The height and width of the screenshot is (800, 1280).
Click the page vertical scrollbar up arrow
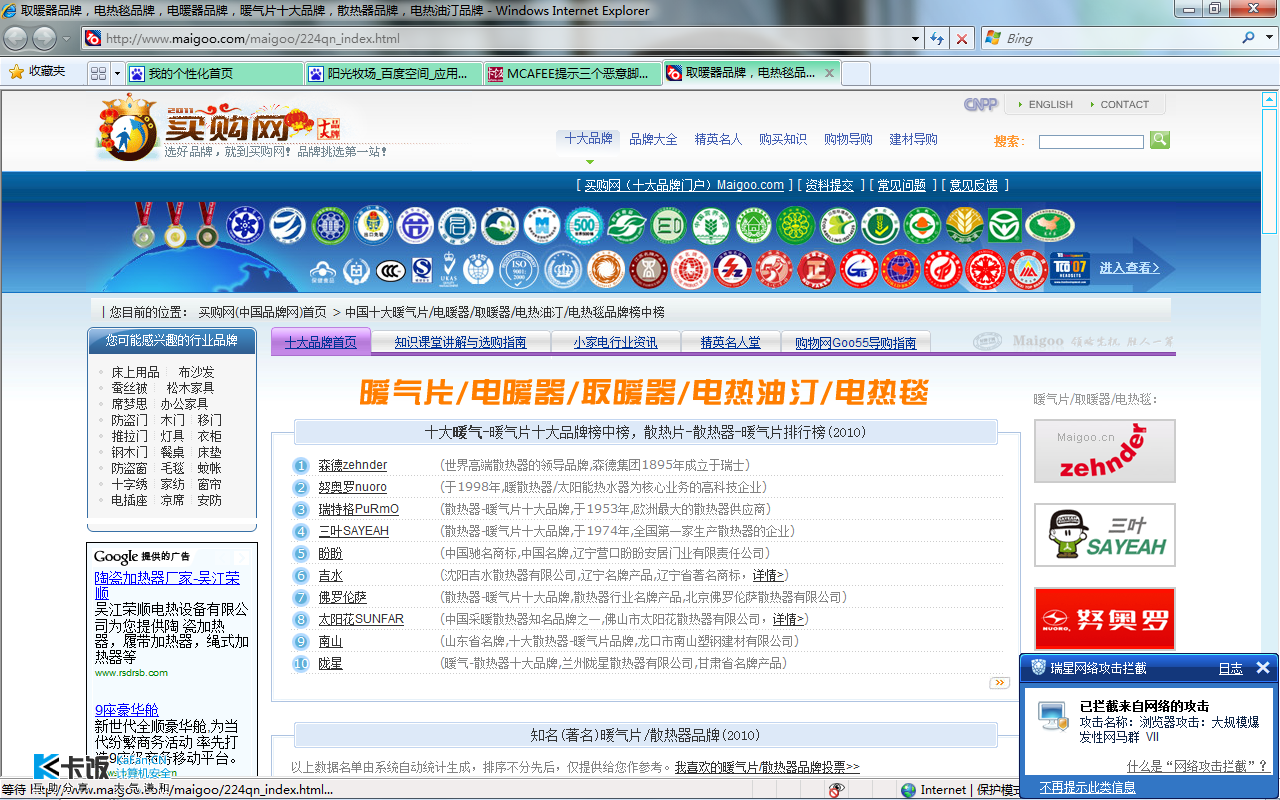1270,99
